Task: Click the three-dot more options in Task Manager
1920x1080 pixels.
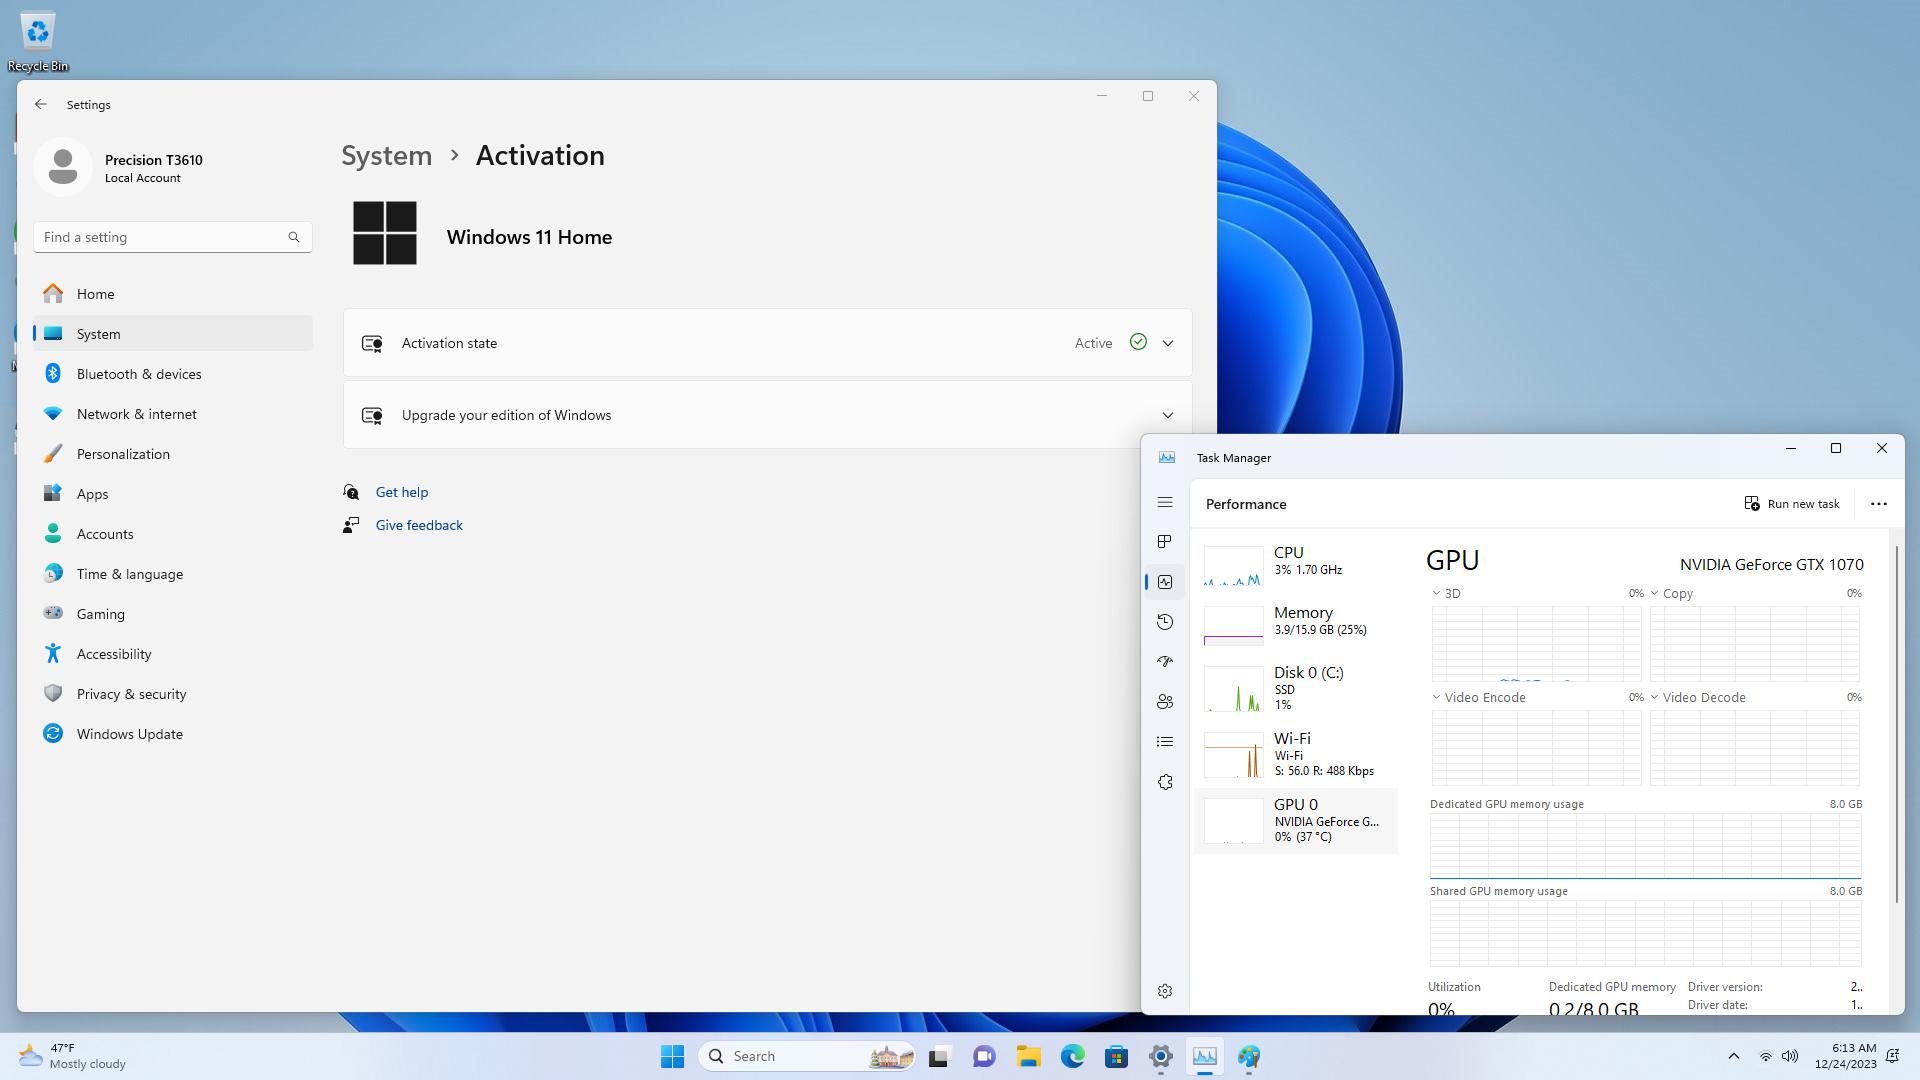Action: tap(1878, 504)
